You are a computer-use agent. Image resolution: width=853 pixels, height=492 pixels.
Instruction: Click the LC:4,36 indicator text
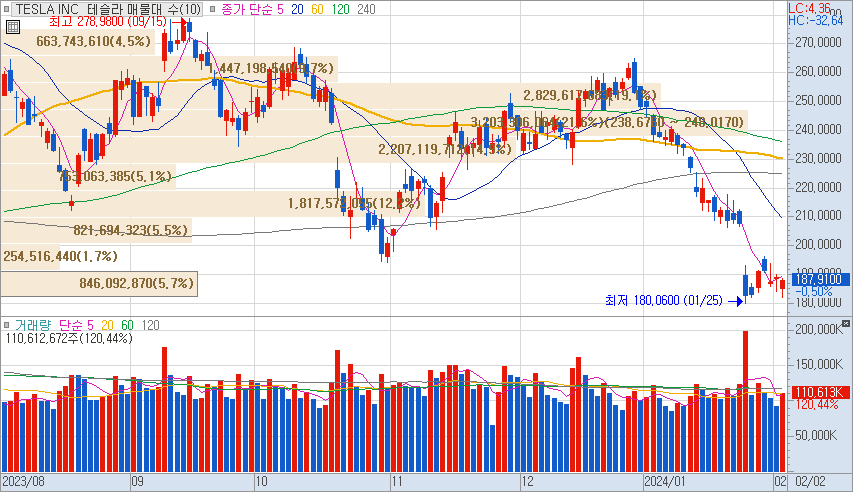pyautogui.click(x=810, y=8)
